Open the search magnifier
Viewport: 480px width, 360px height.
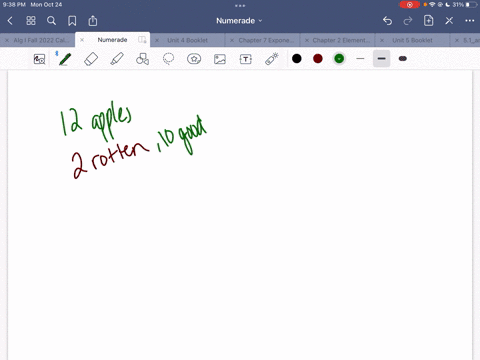coord(51,21)
